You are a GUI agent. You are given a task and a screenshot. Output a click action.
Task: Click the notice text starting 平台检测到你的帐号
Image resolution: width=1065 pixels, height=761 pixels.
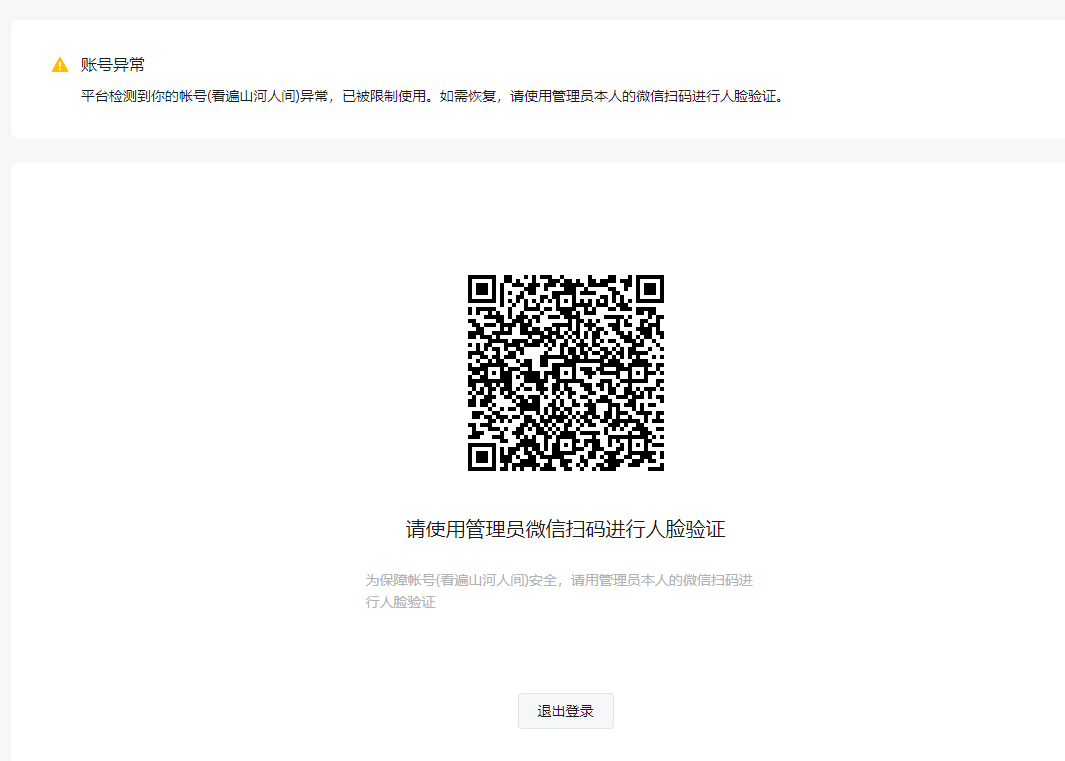pos(433,96)
